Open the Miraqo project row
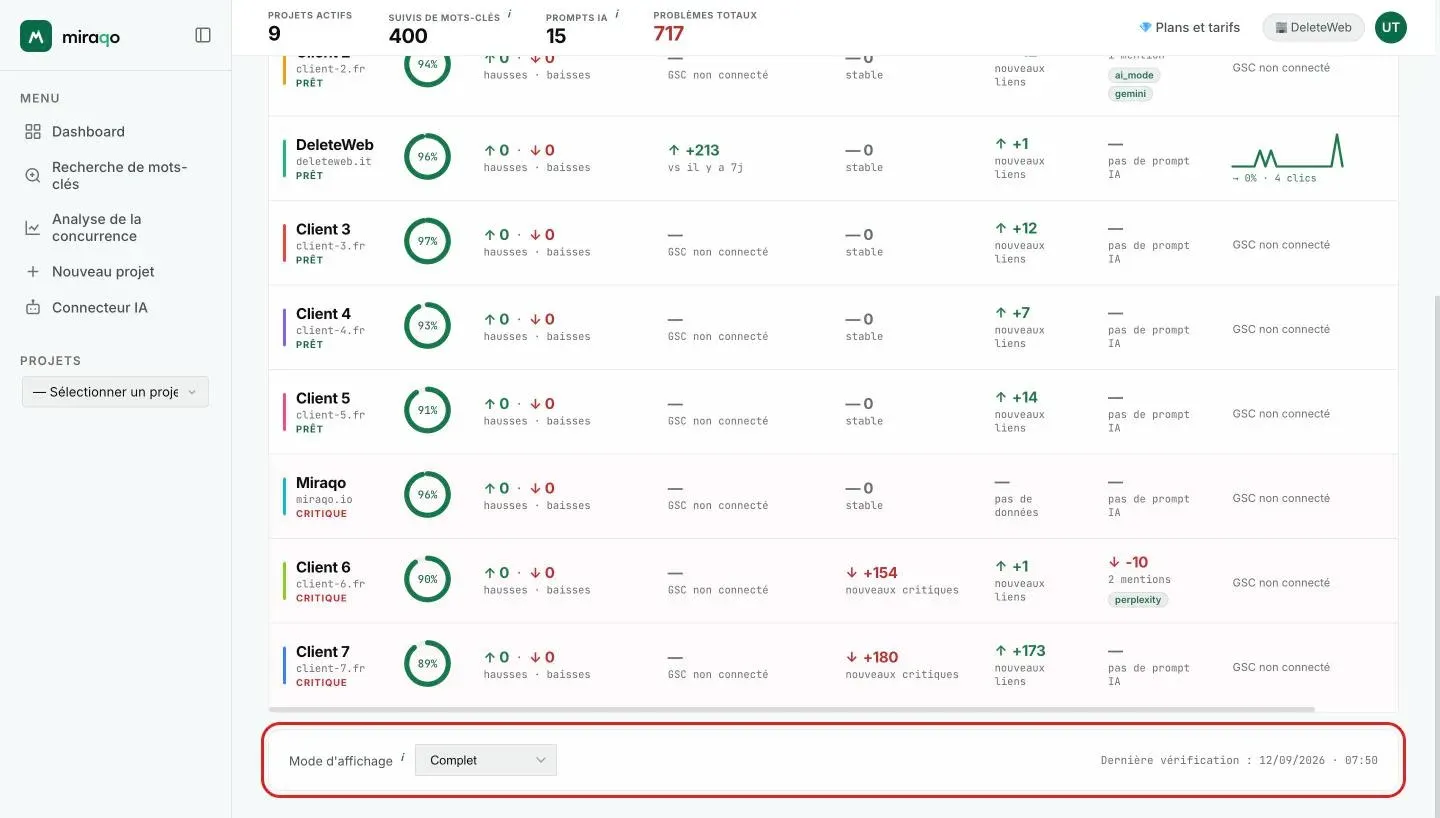This screenshot has height=818, width=1440. [321, 483]
